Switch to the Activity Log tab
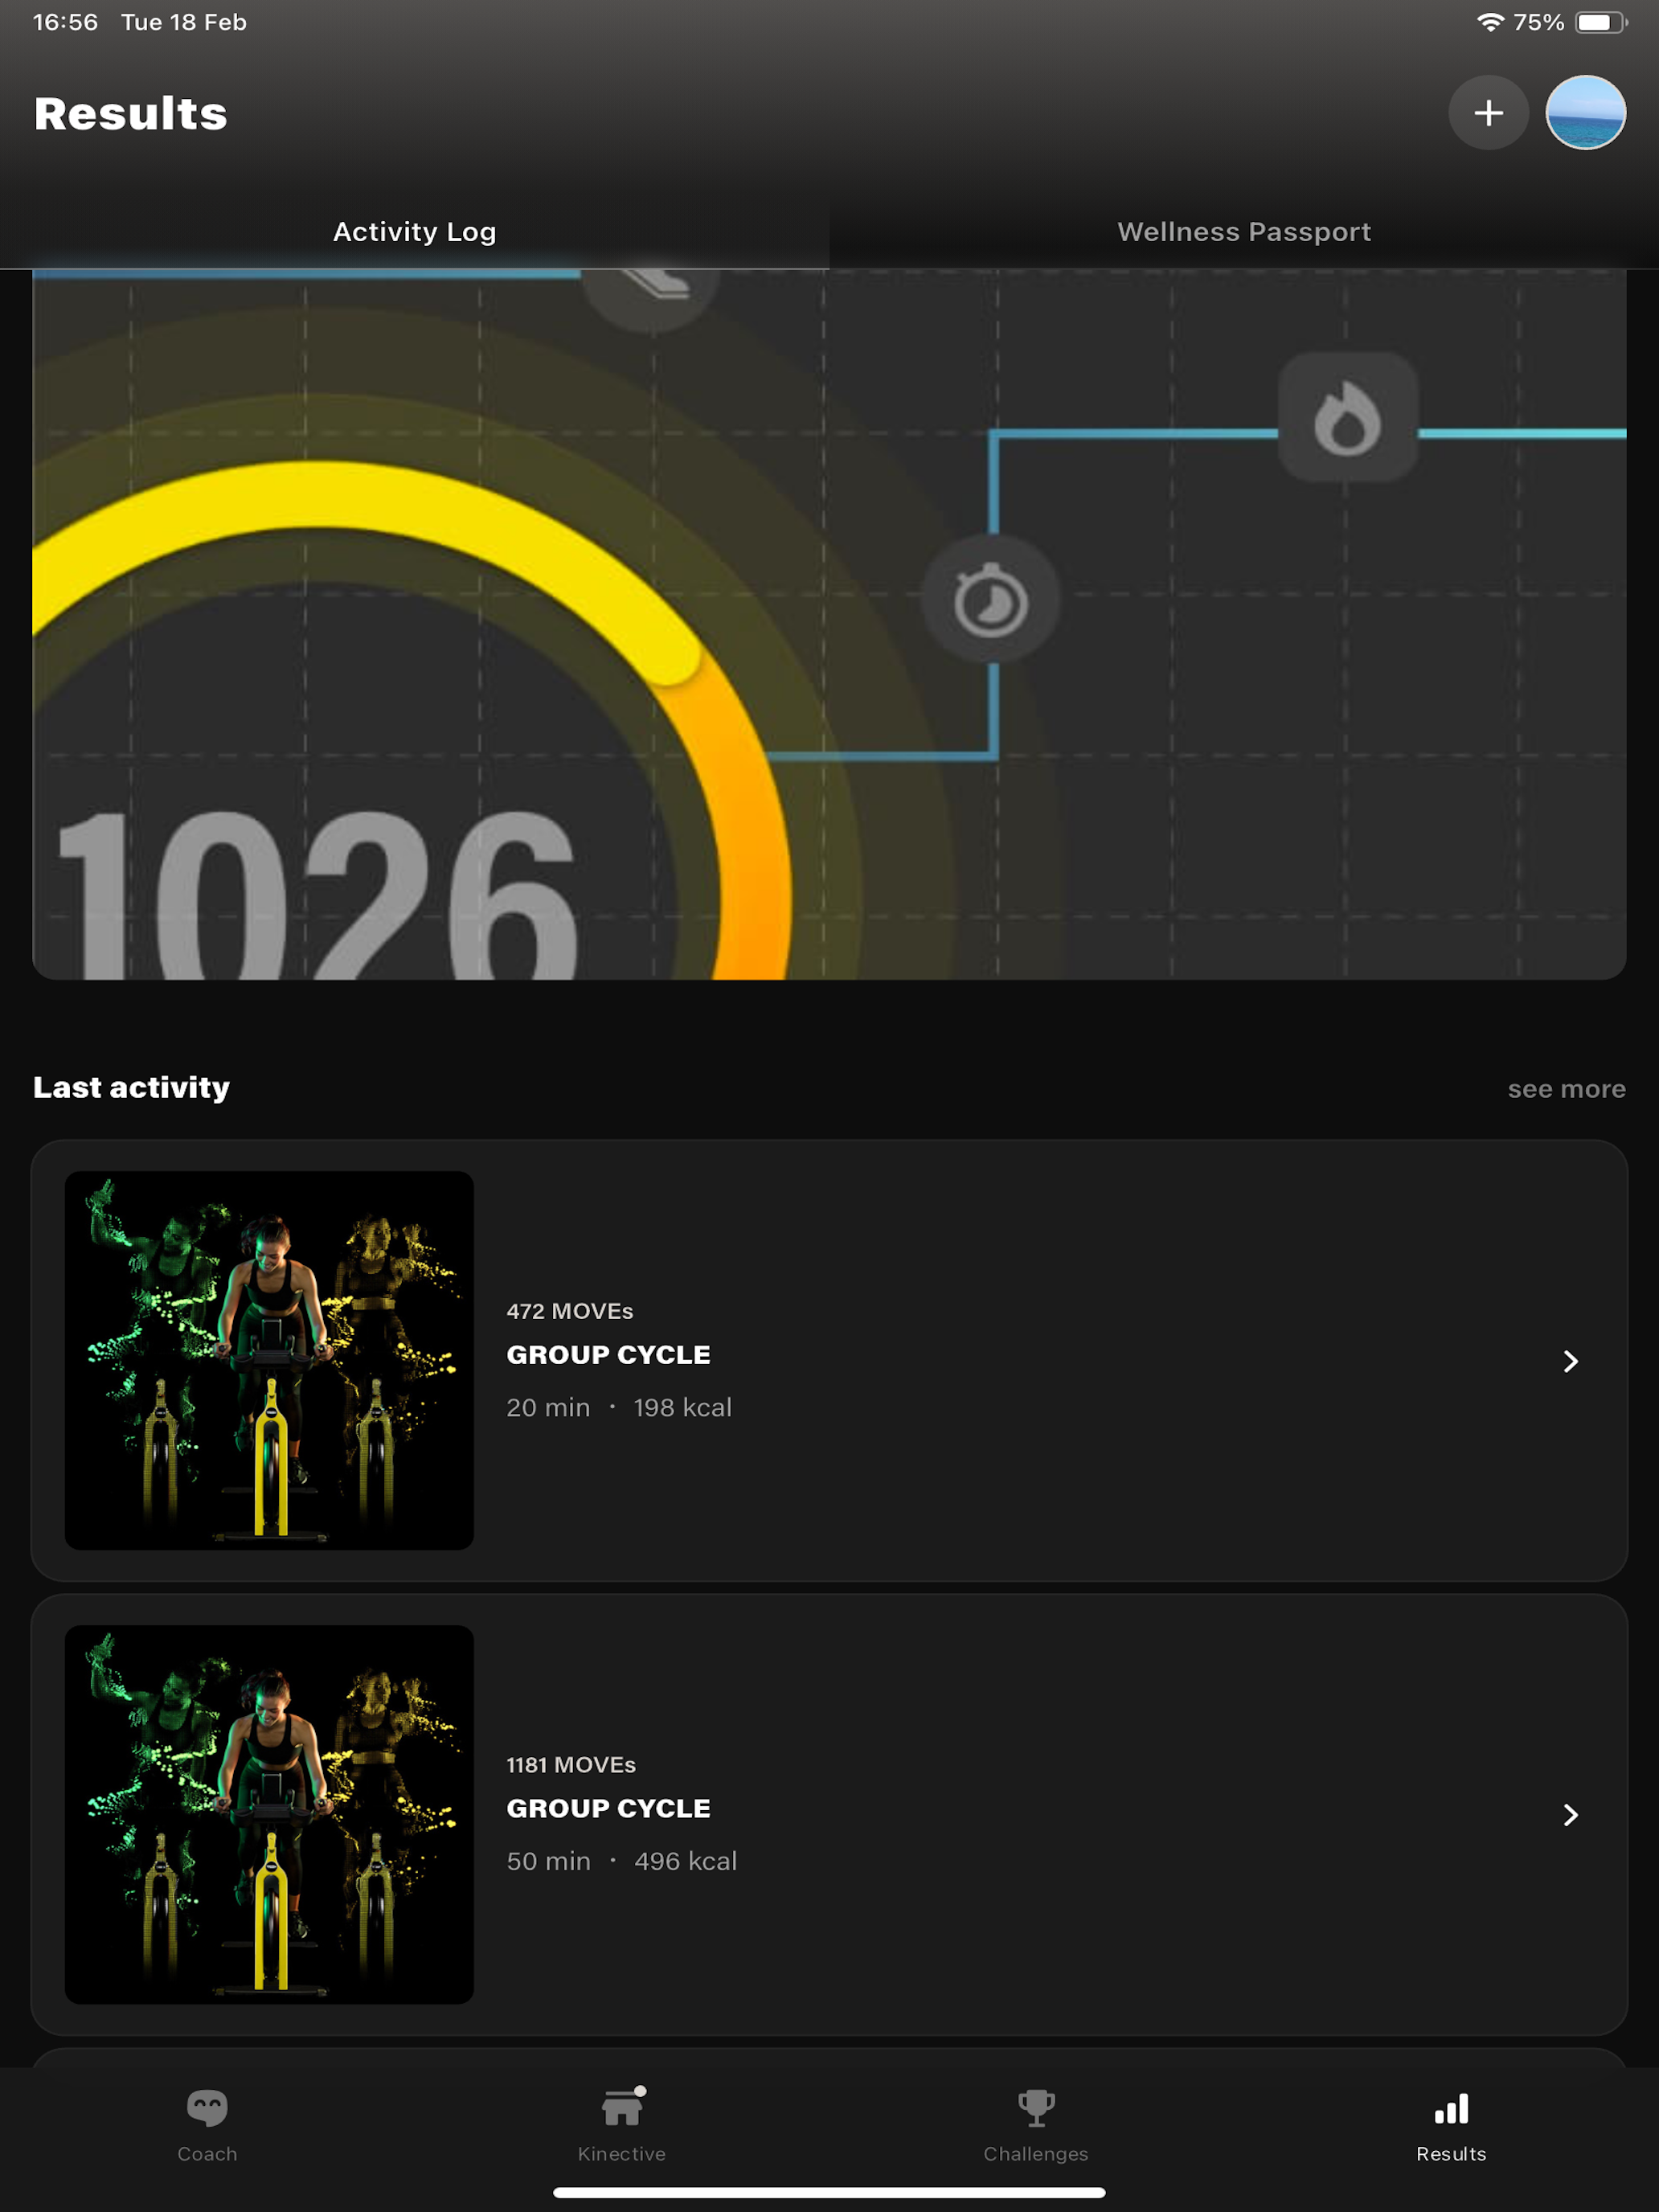1659x2212 pixels. 414,232
